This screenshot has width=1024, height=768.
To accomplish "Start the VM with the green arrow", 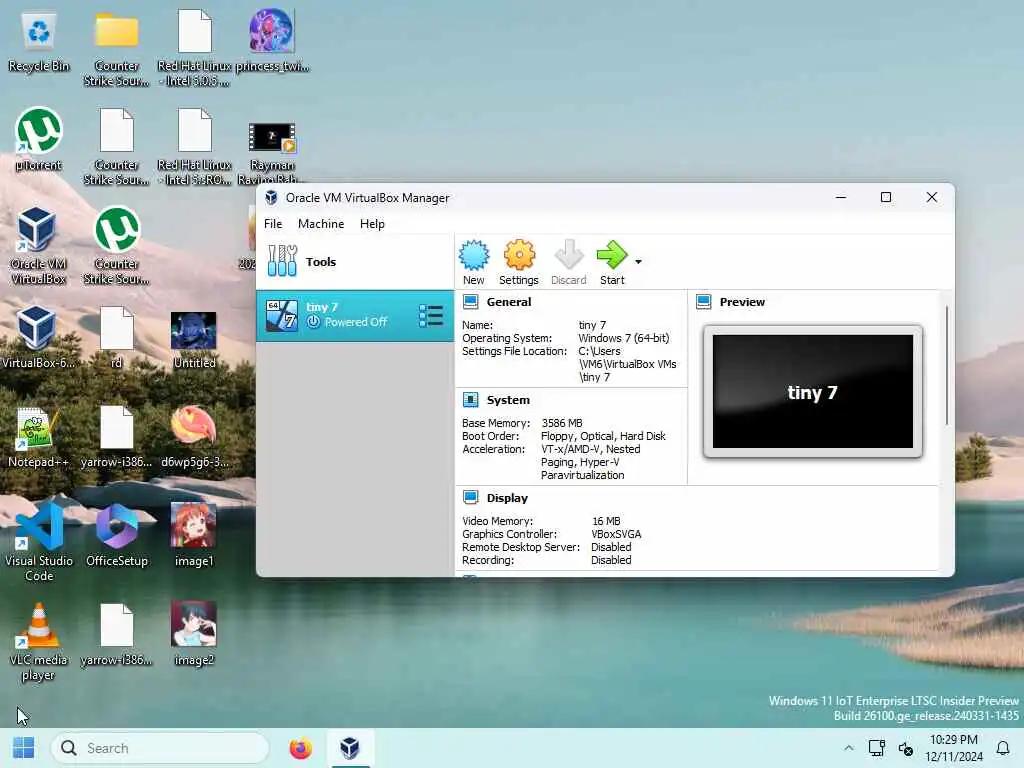I will click(x=612, y=262).
